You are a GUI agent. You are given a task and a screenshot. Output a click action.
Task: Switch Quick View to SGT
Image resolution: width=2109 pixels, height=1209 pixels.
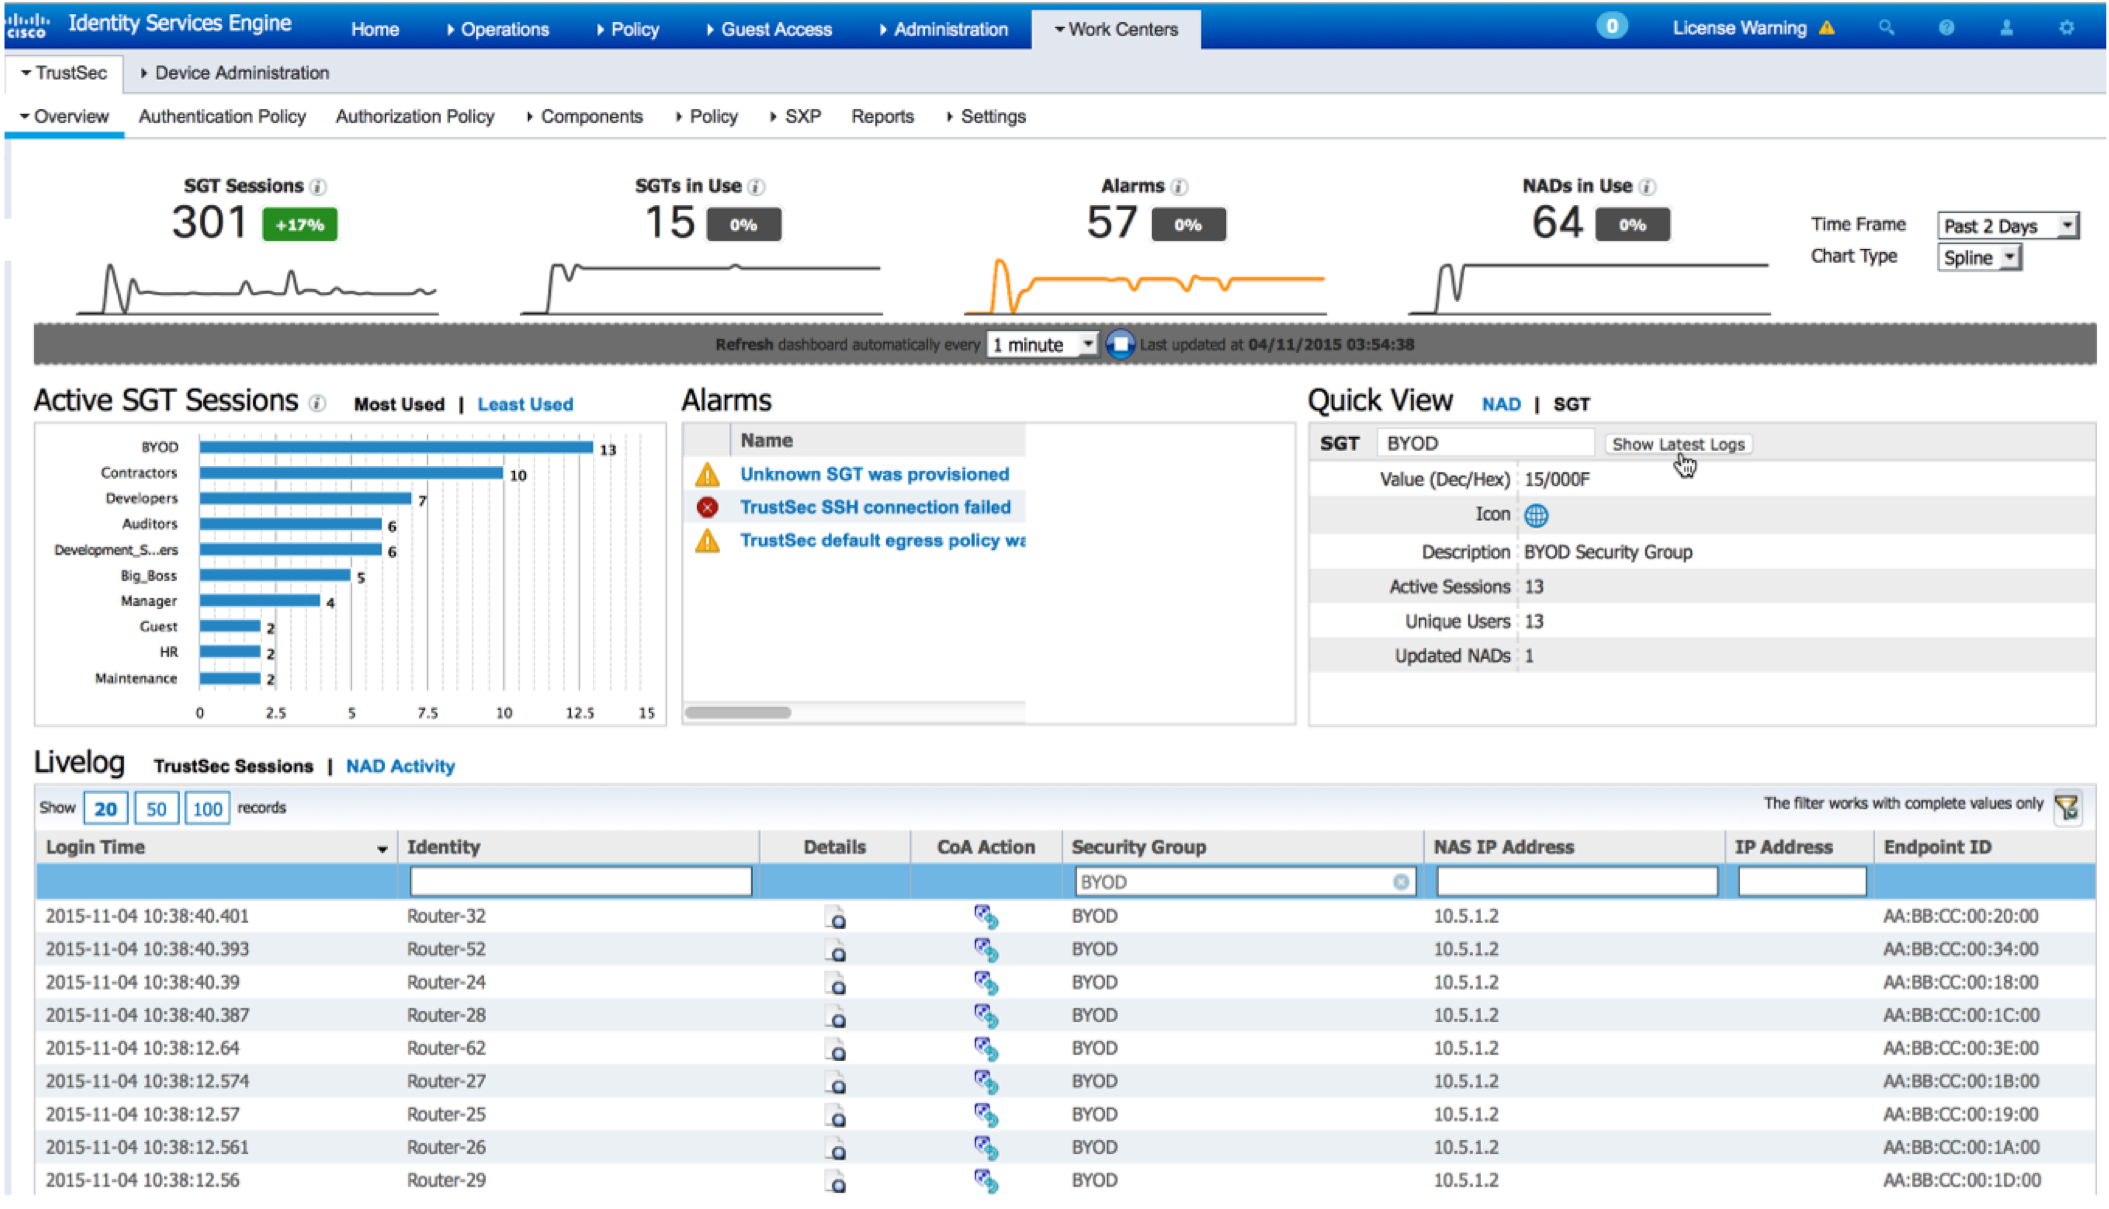[1571, 404]
